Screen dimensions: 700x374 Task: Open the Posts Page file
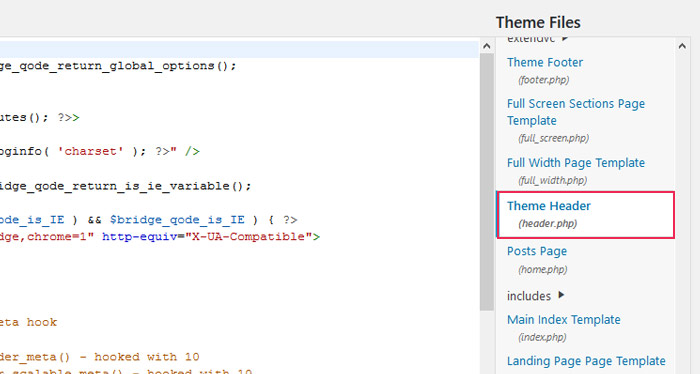click(537, 251)
